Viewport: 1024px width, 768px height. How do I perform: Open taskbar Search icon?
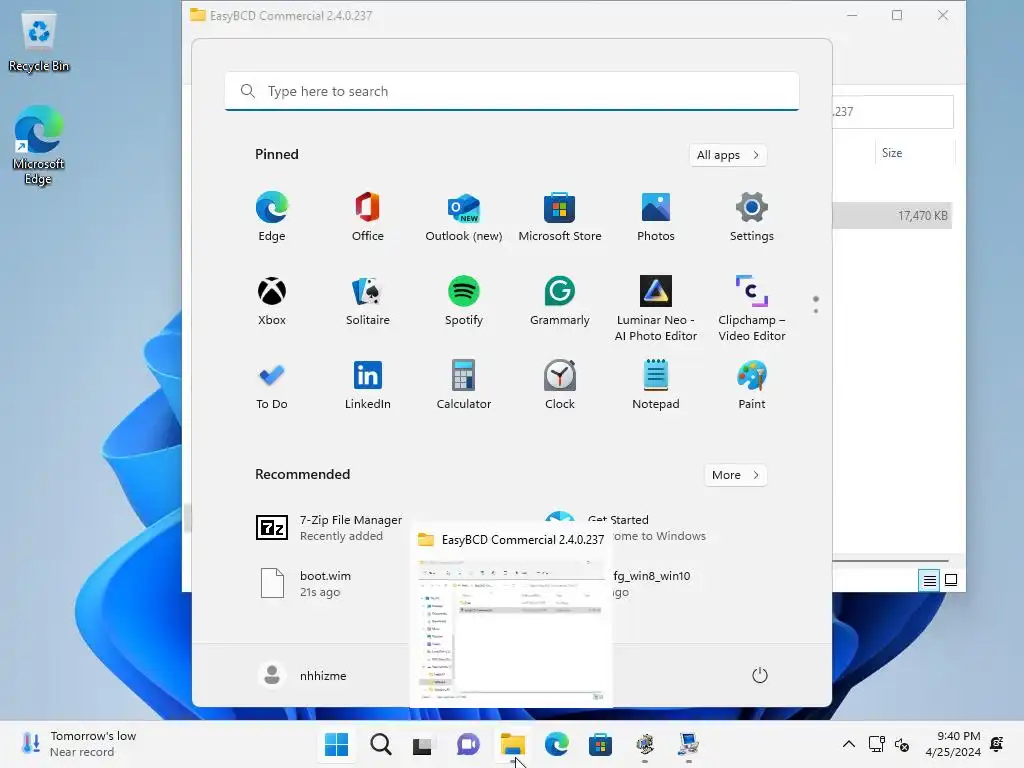[x=381, y=744]
